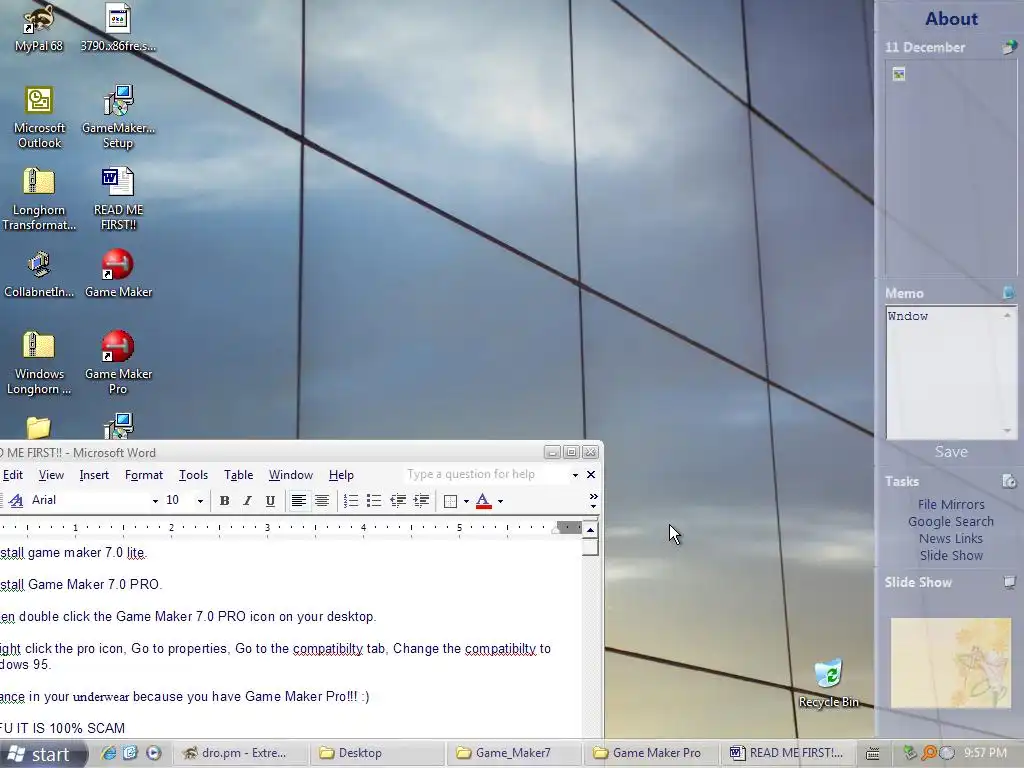Image resolution: width=1024 pixels, height=768 pixels.
Task: Click the orange search icon in system tray
Action: pos(929,753)
